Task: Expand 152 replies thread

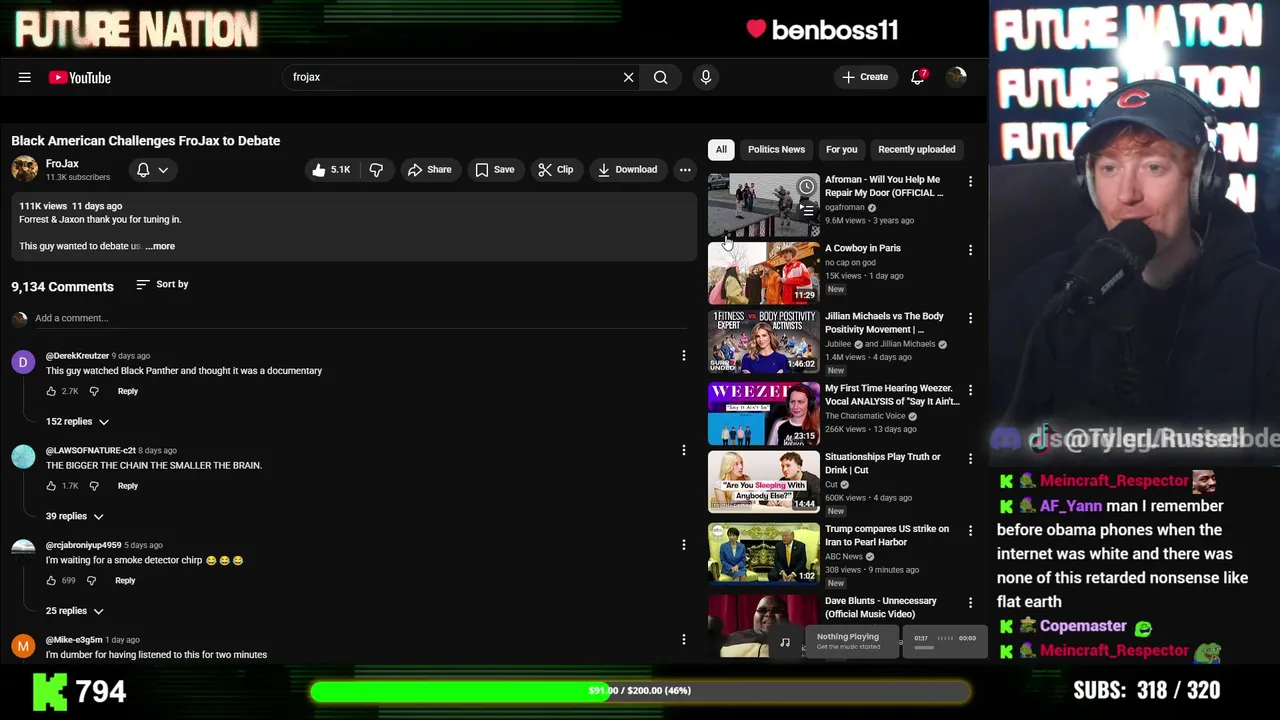Action: (x=77, y=422)
